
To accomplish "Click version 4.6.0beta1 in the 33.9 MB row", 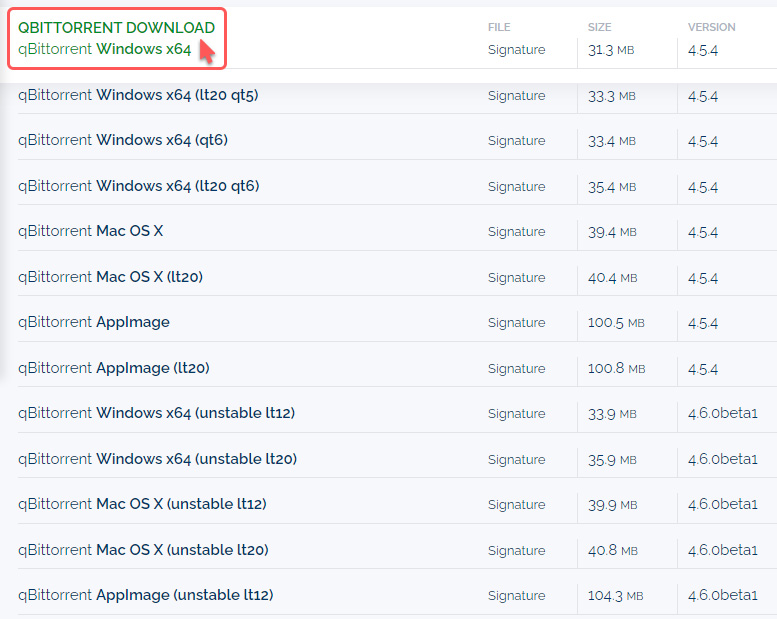I will pyautogui.click(x=723, y=414).
